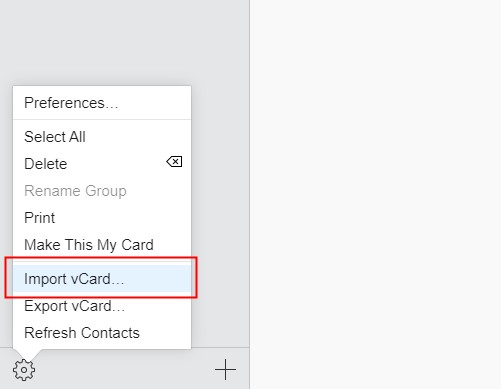Screen dimensions: 501x389
Task: Click the popup's pointer arrow above gear
Action: (27, 353)
